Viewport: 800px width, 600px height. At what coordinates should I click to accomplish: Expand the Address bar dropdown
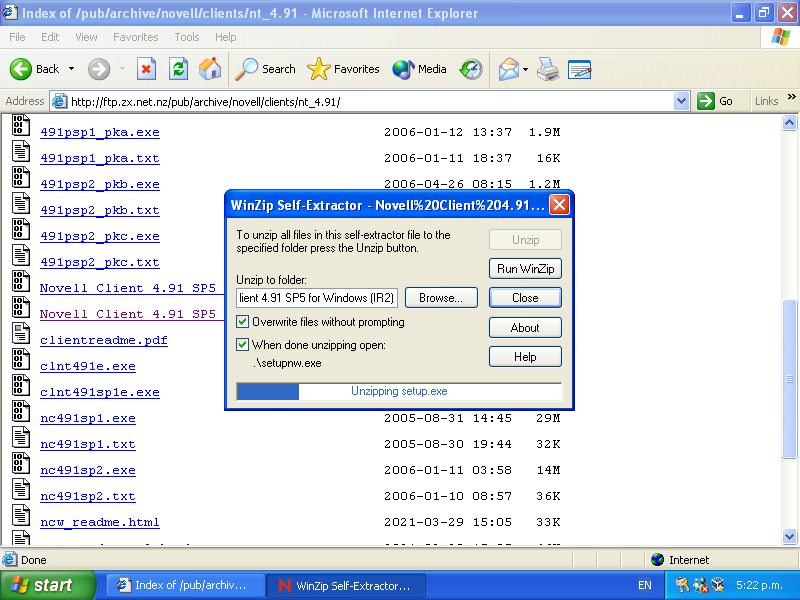pyautogui.click(x=681, y=101)
